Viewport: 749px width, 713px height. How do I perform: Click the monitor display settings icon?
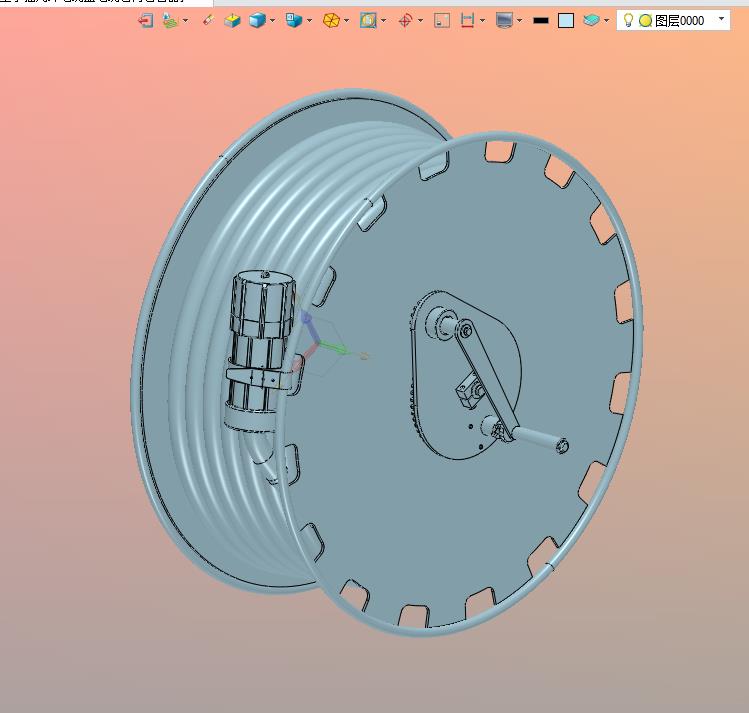click(504, 21)
